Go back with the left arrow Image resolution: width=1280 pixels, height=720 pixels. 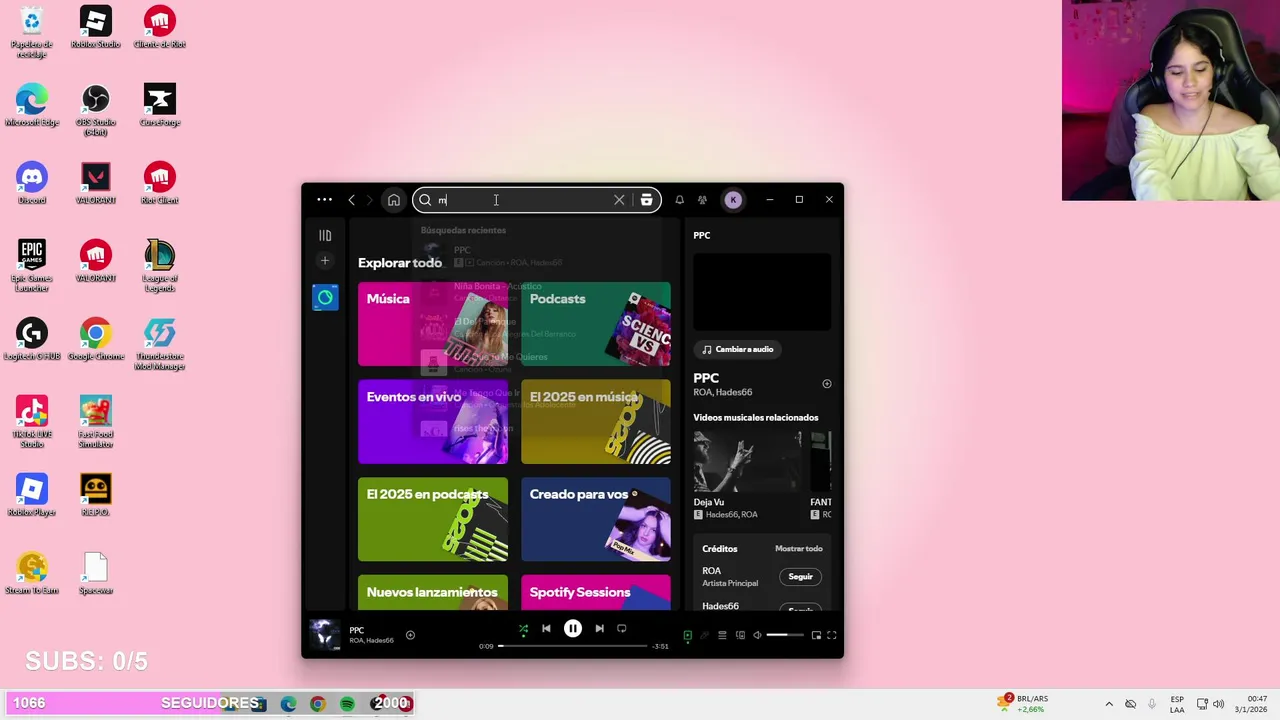click(351, 200)
